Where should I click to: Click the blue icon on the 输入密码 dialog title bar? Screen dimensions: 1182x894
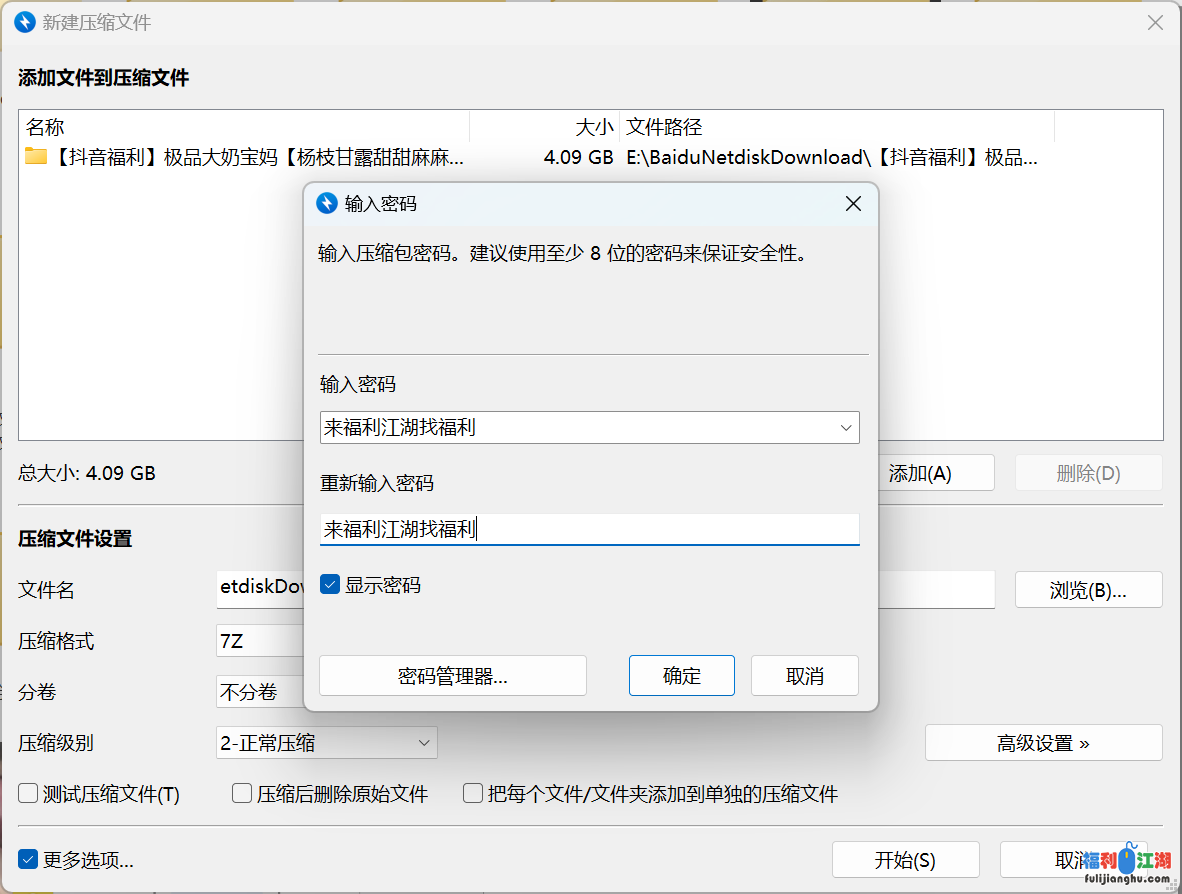pos(326,203)
